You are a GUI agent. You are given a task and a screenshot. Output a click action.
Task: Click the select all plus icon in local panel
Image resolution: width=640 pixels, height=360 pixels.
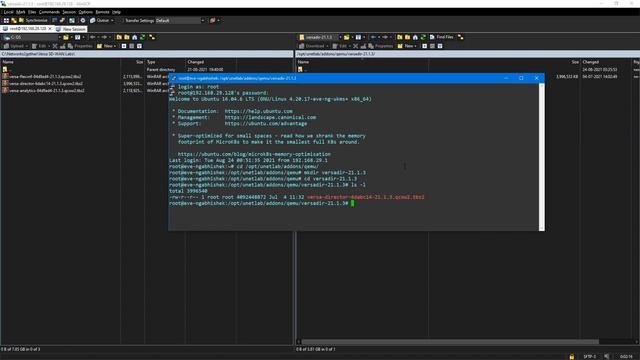coord(124,46)
